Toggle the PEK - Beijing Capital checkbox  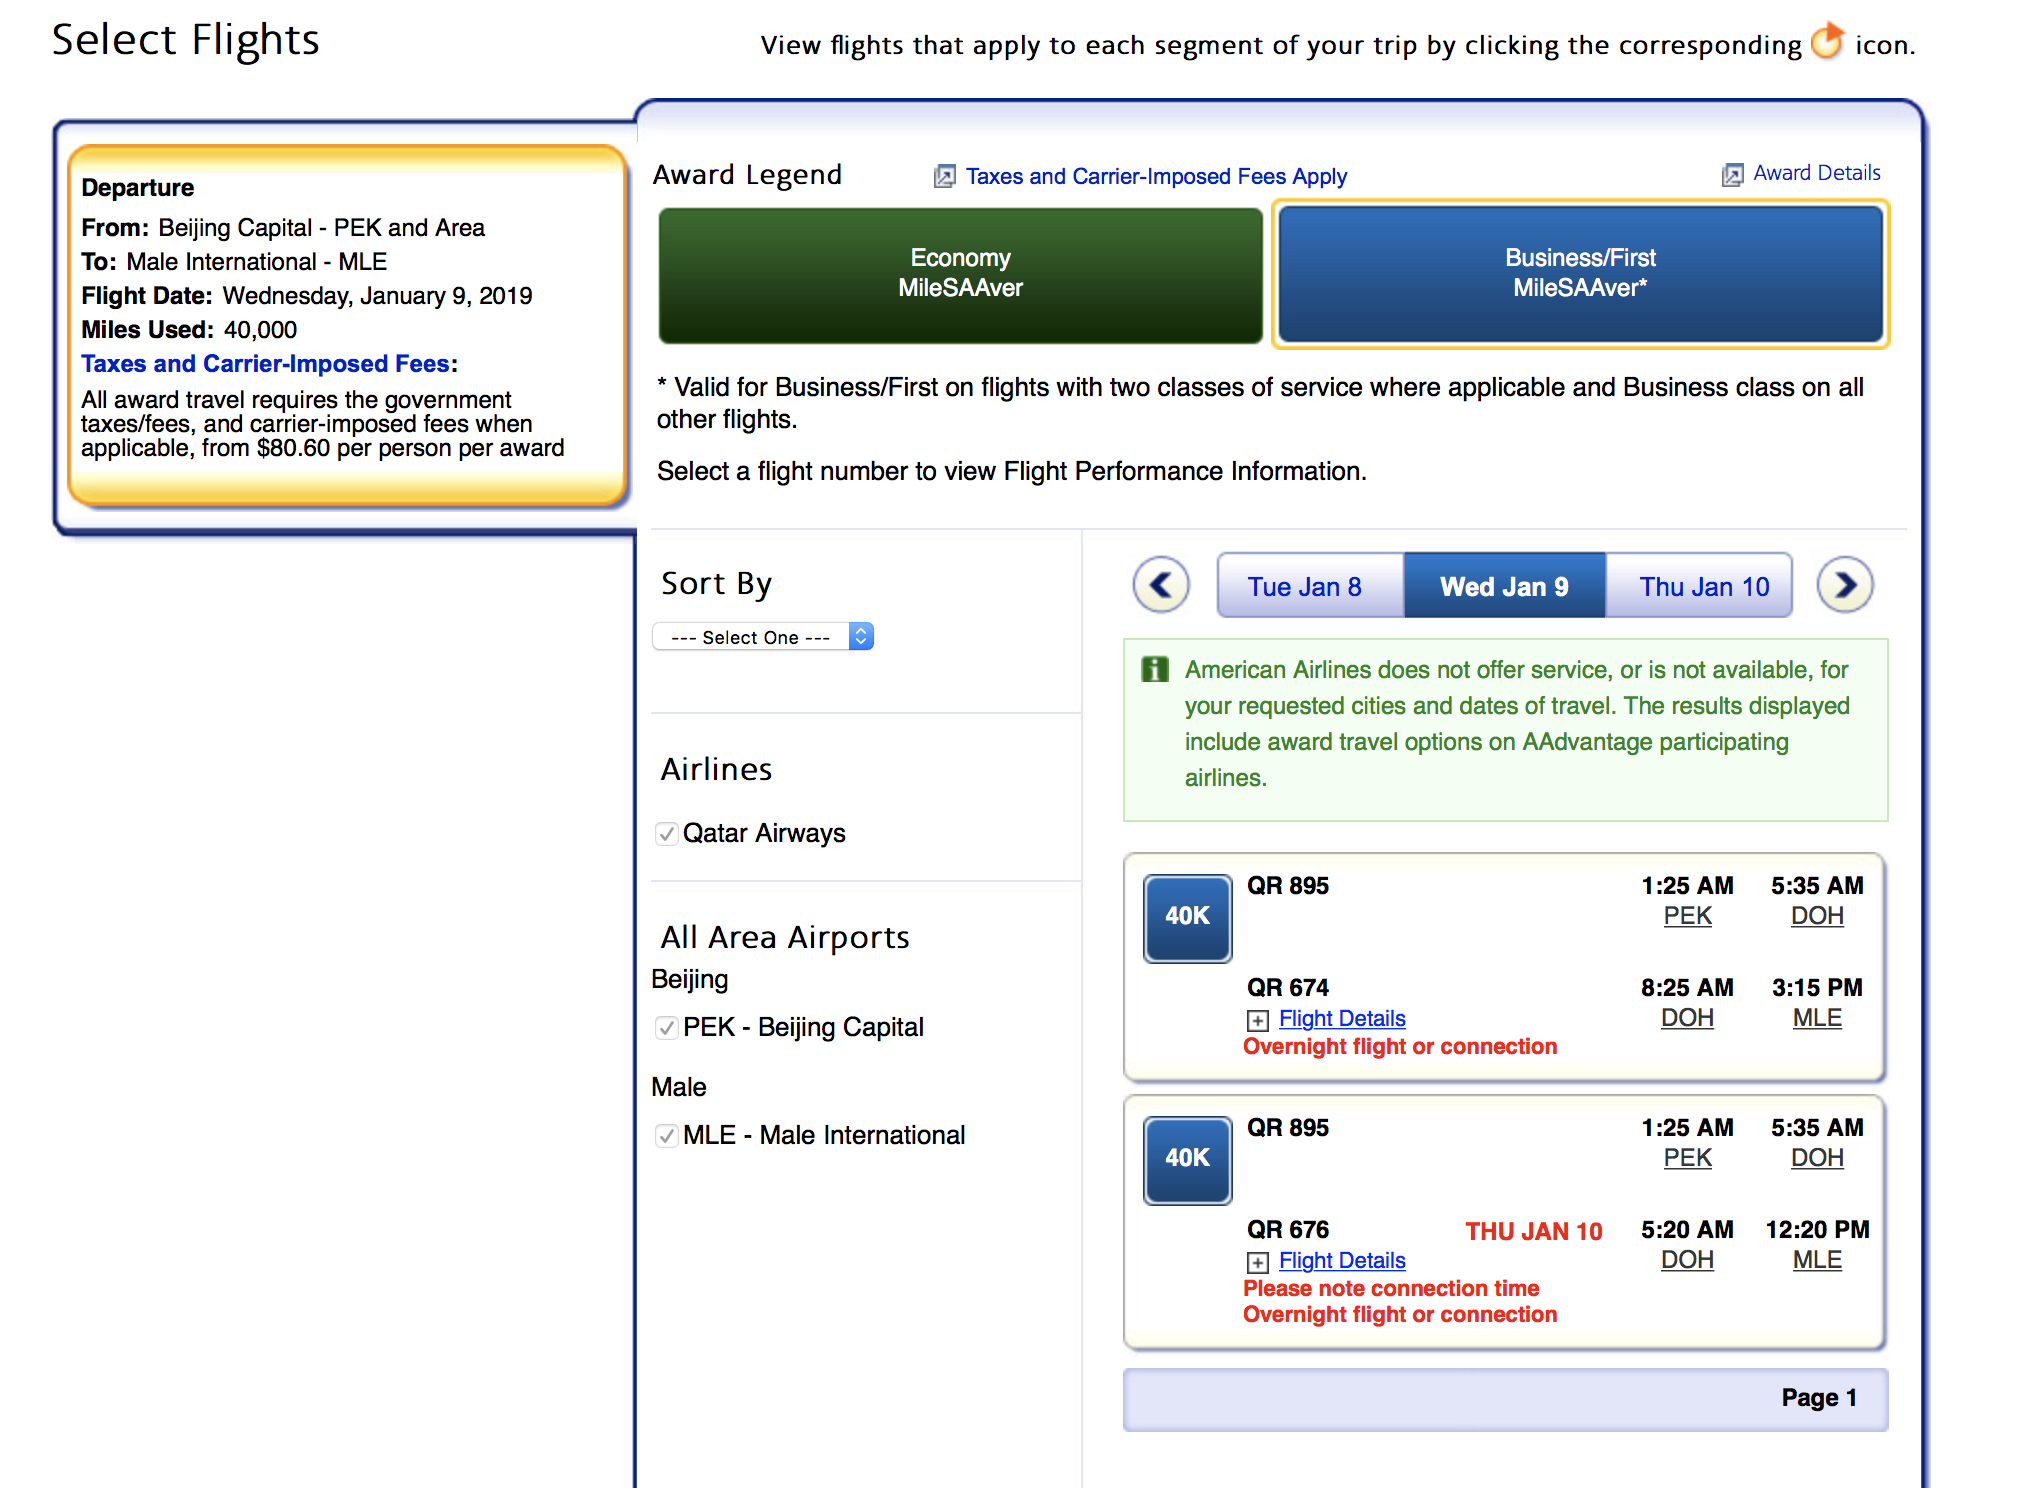point(666,1027)
